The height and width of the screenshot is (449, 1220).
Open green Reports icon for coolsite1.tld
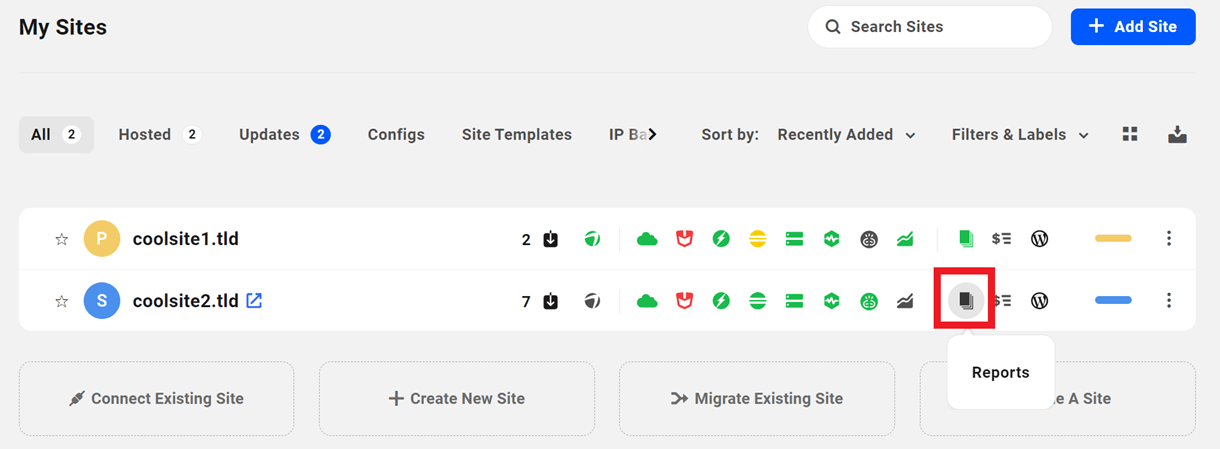click(965, 239)
